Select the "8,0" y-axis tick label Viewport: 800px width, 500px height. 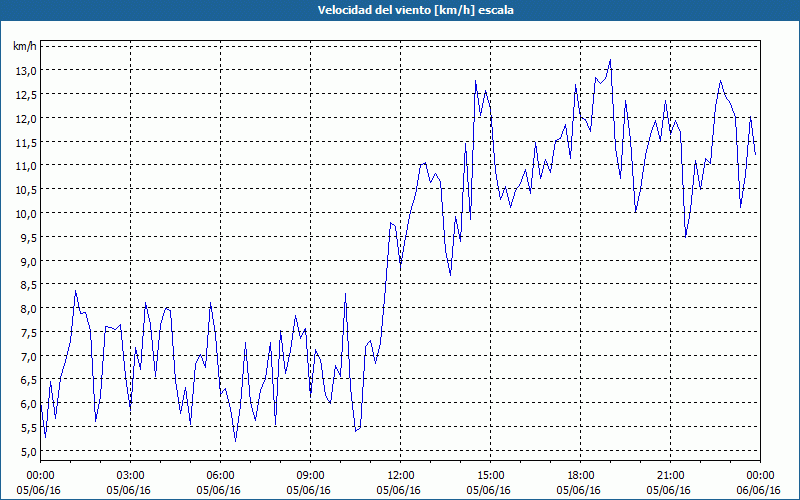(x=29, y=308)
